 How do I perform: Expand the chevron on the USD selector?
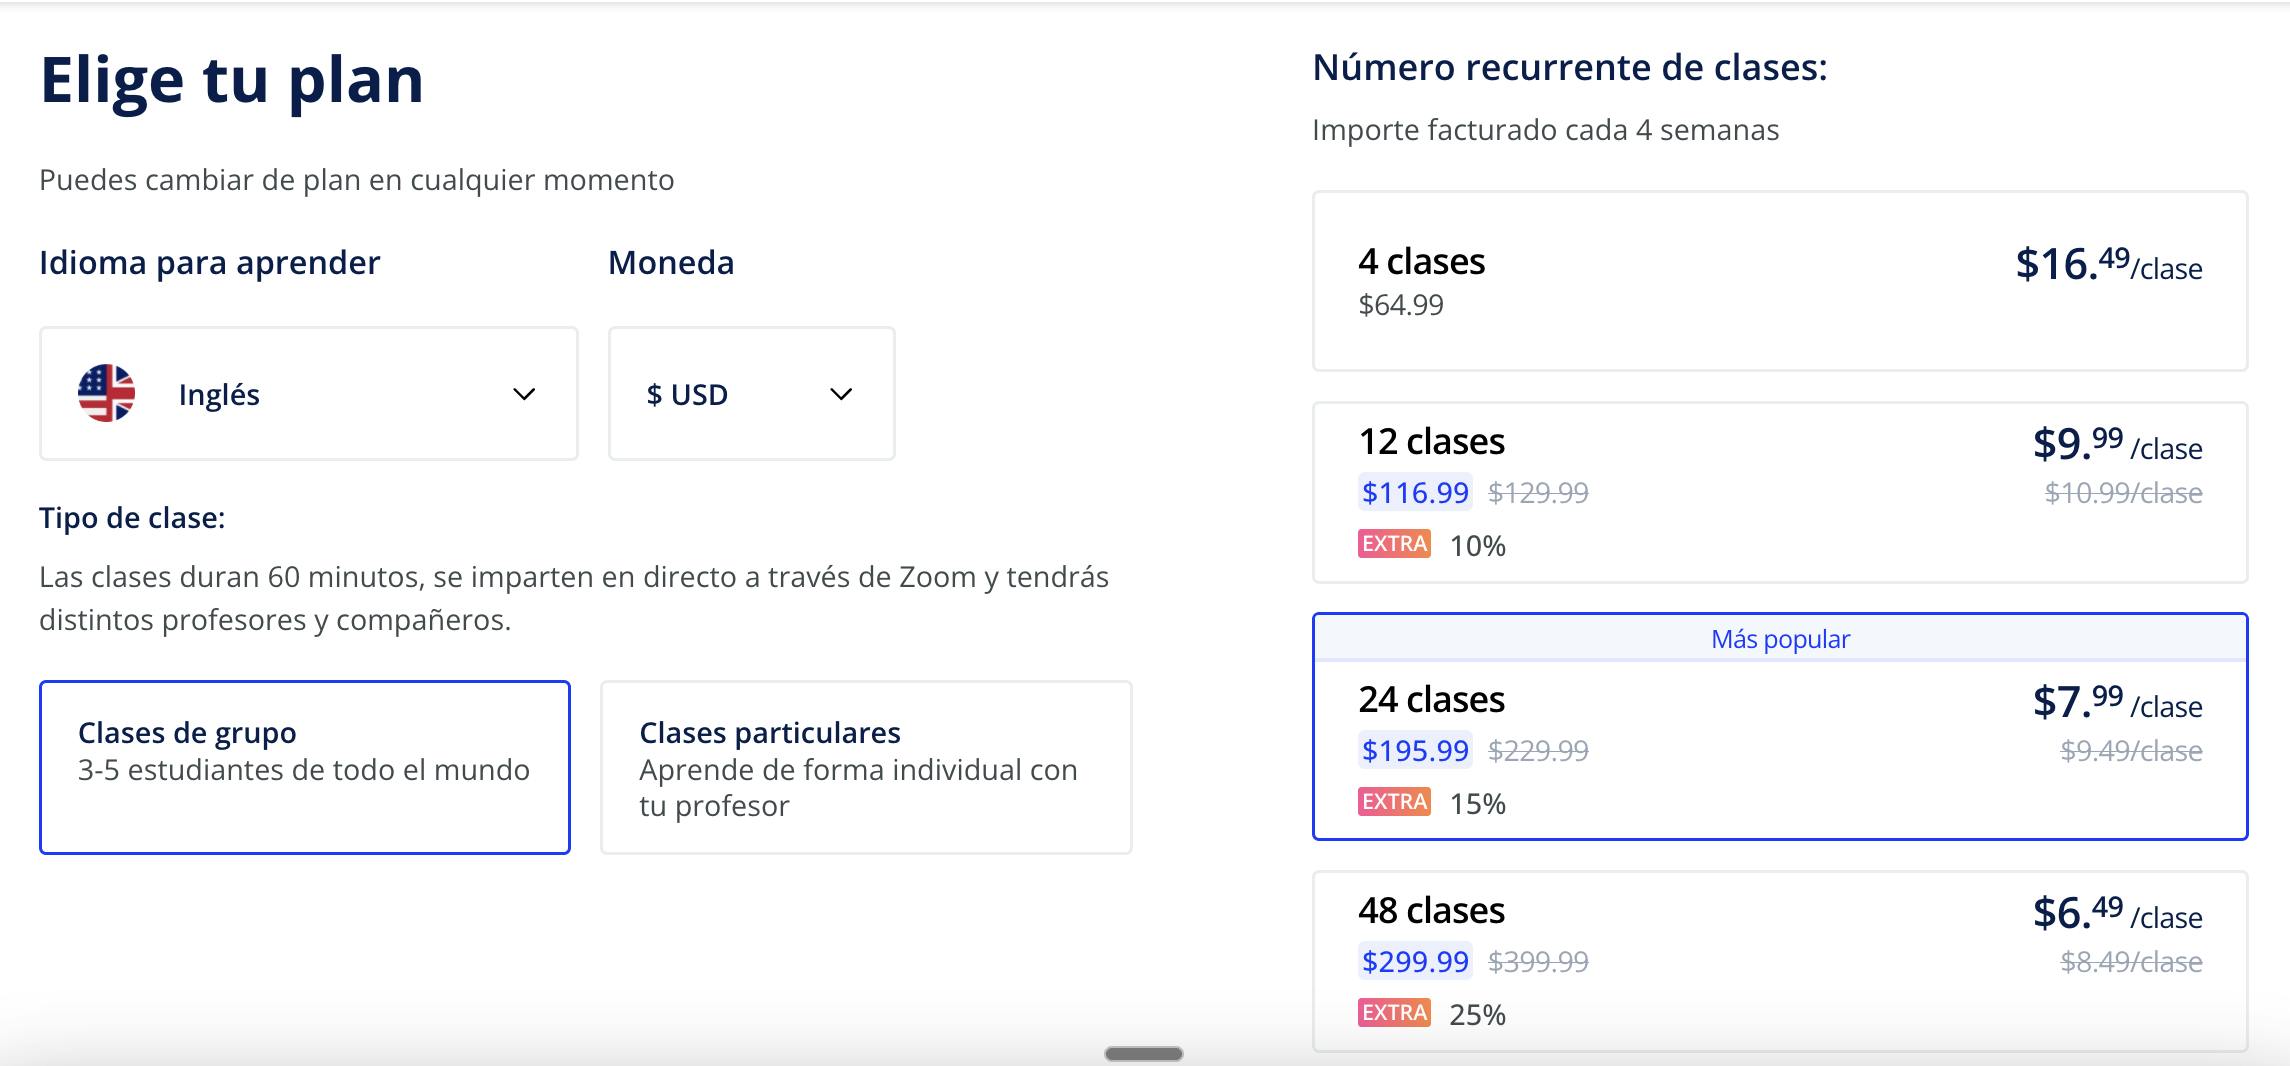point(839,393)
